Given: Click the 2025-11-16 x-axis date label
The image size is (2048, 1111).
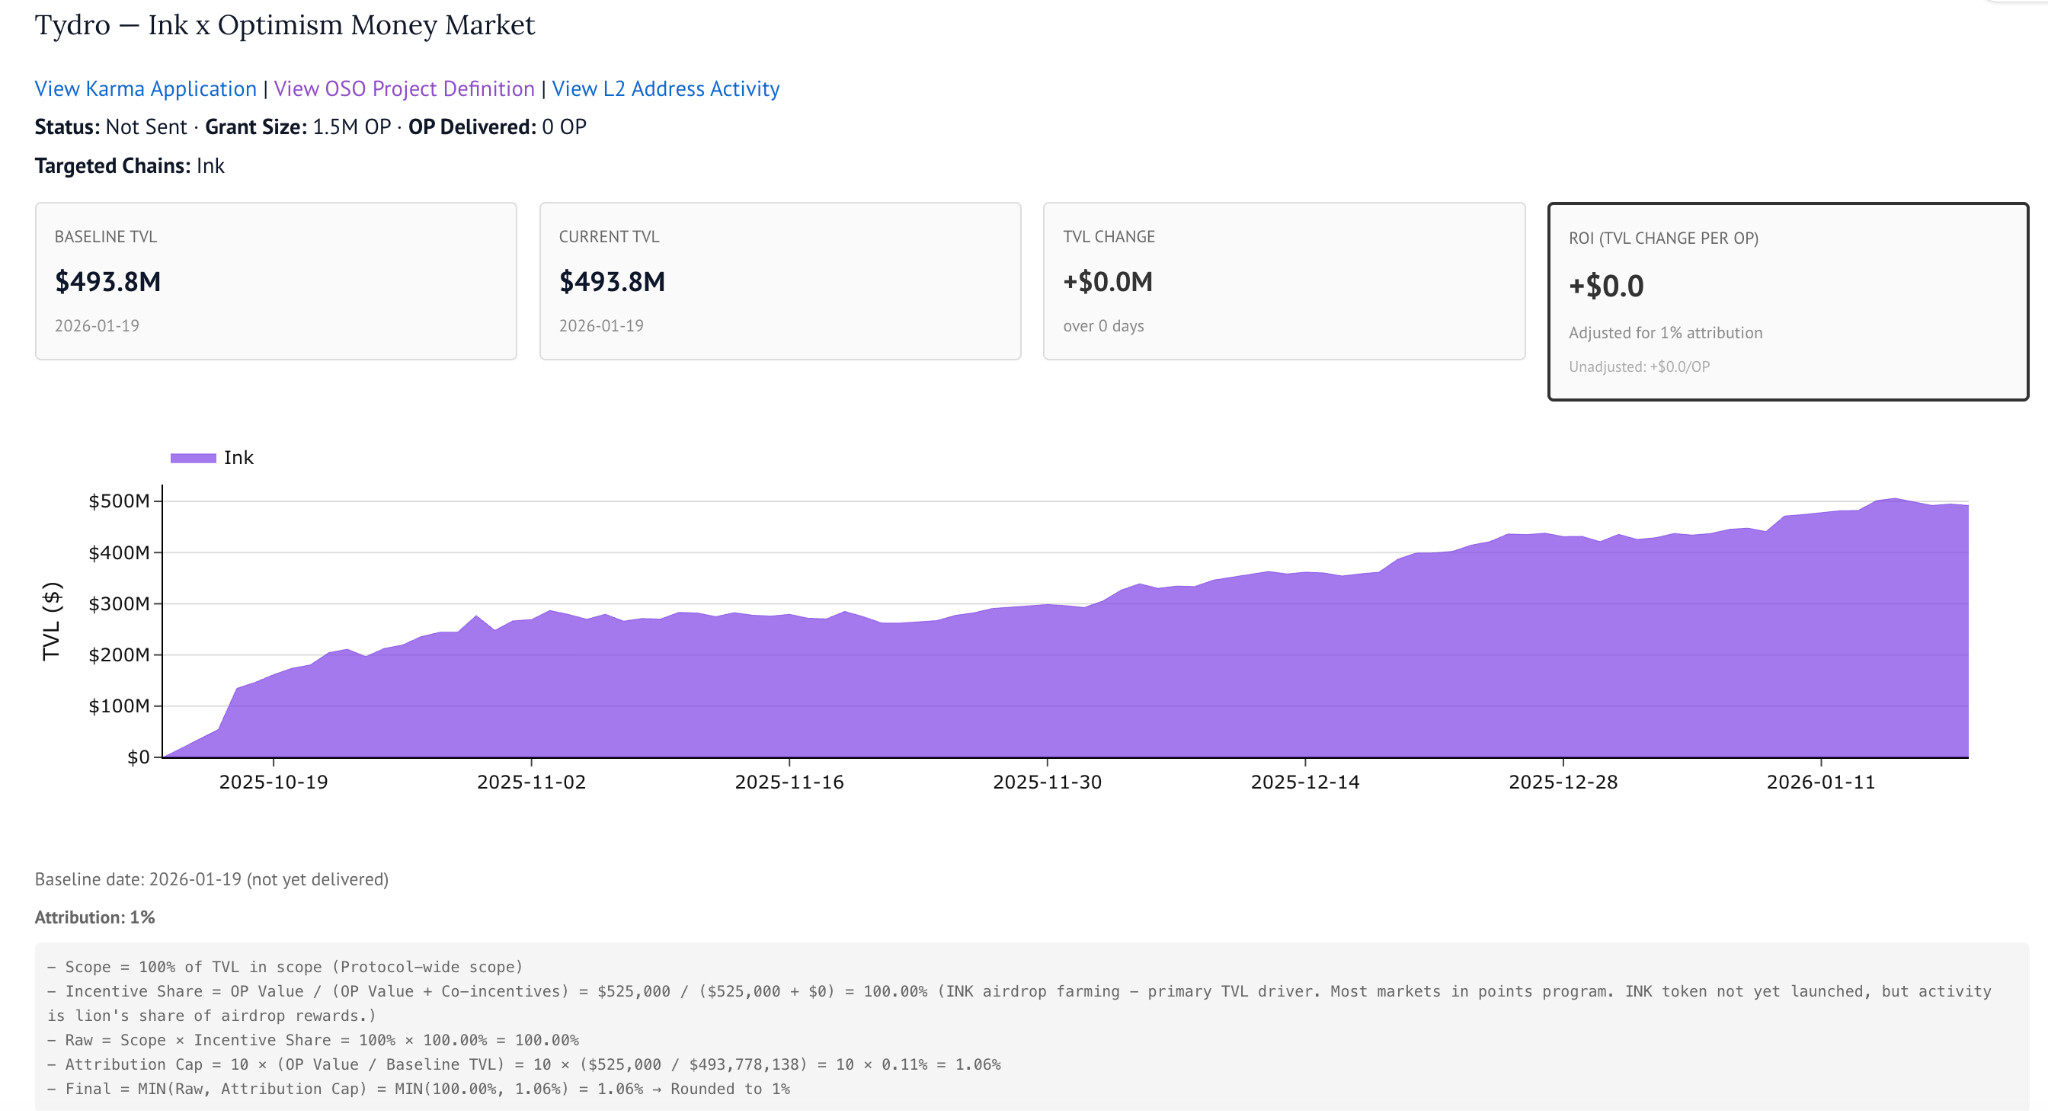Looking at the screenshot, I should [x=789, y=782].
